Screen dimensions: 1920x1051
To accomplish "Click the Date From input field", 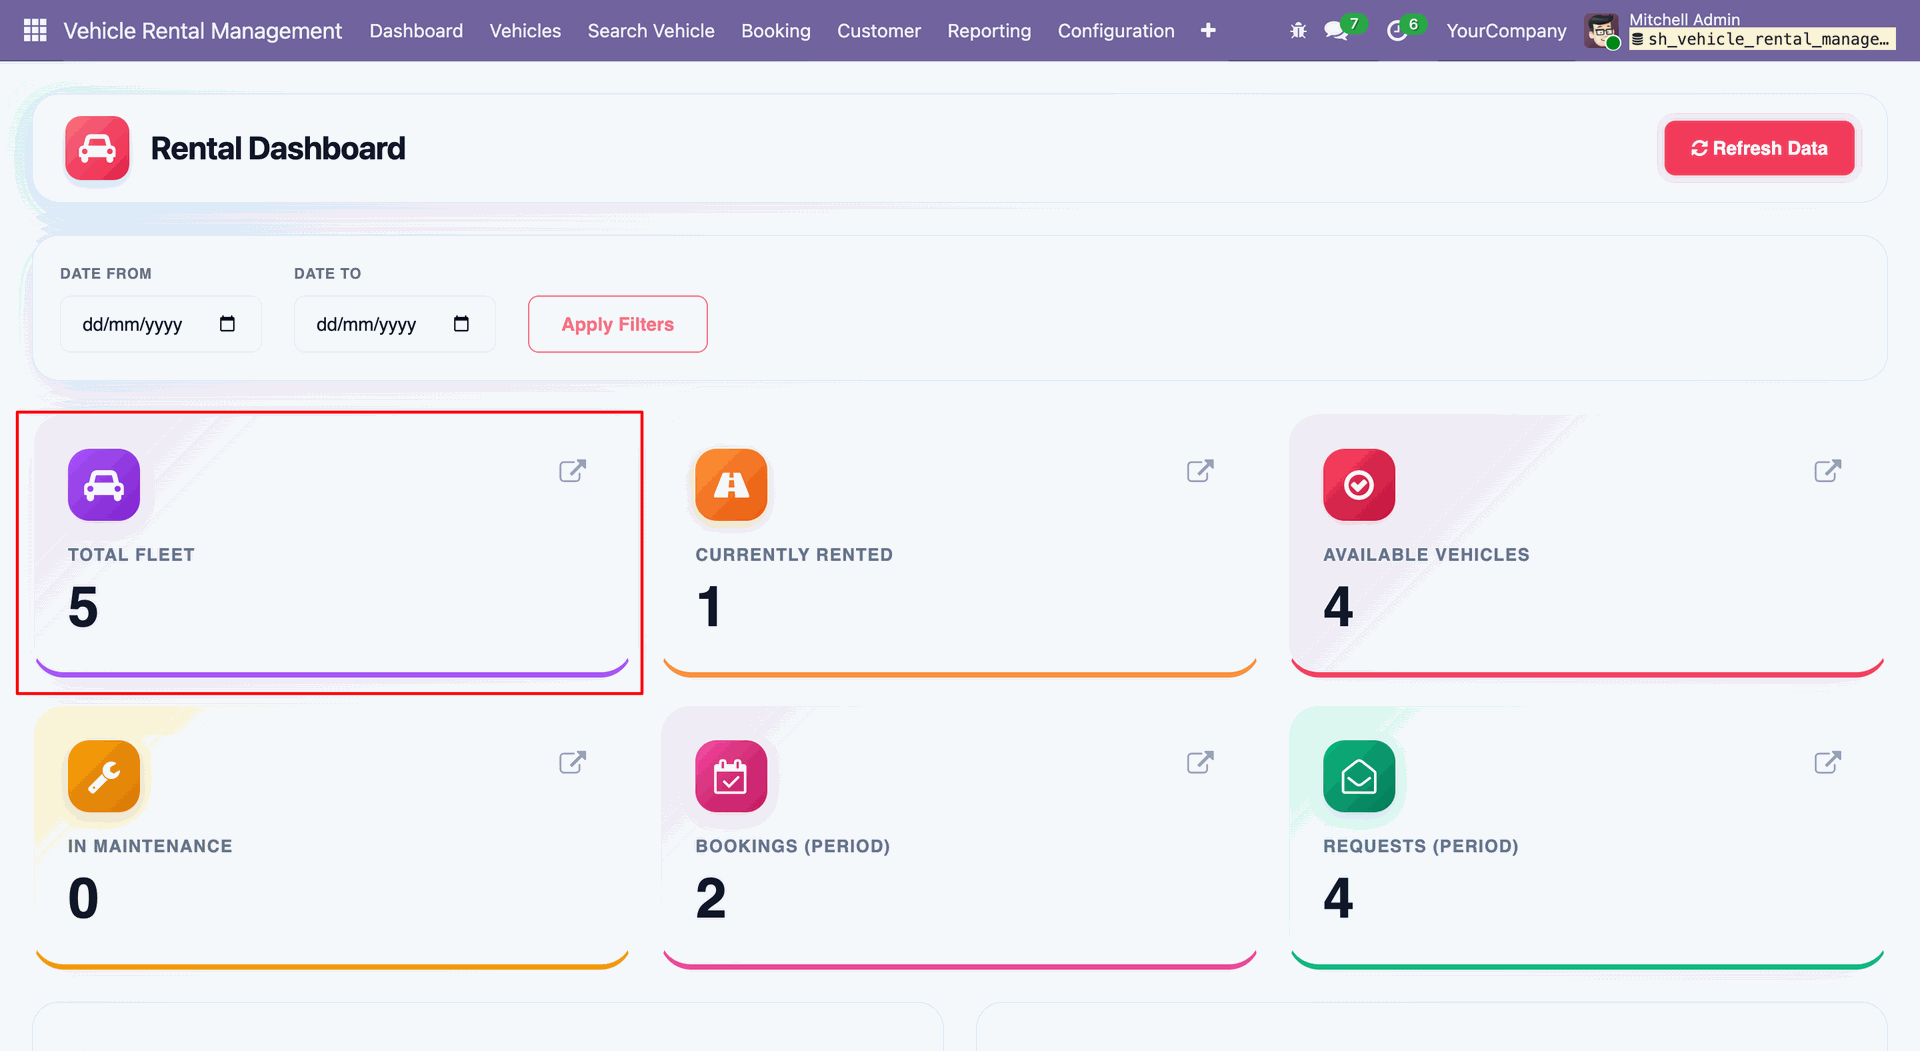I will 161,324.
